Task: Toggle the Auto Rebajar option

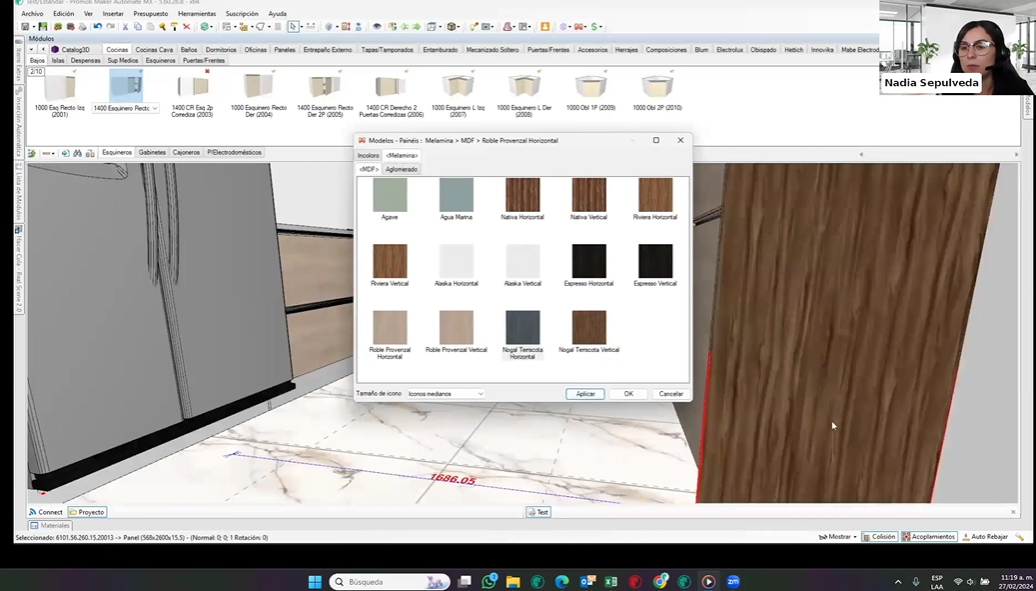Action: click(985, 537)
